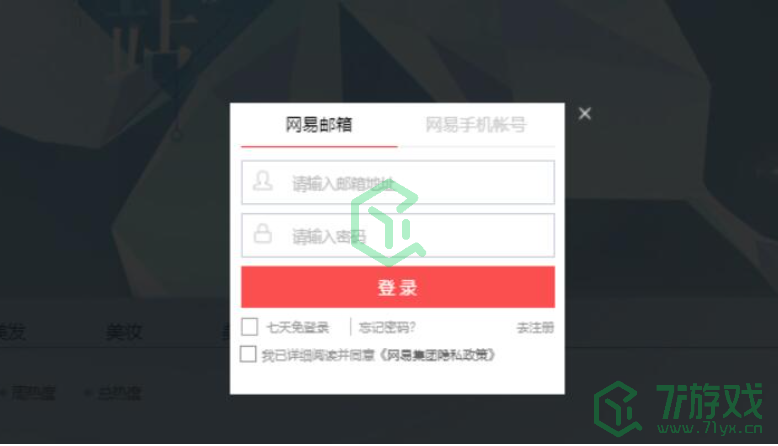Toggle the 七天免登录 checkbox
Viewport: 778px width, 446px height.
point(250,327)
